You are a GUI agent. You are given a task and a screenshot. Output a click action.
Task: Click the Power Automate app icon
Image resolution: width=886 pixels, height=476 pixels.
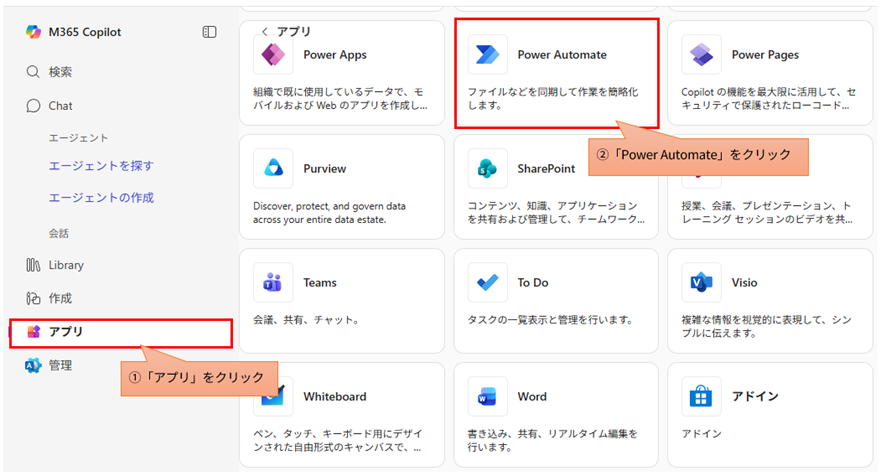point(487,55)
